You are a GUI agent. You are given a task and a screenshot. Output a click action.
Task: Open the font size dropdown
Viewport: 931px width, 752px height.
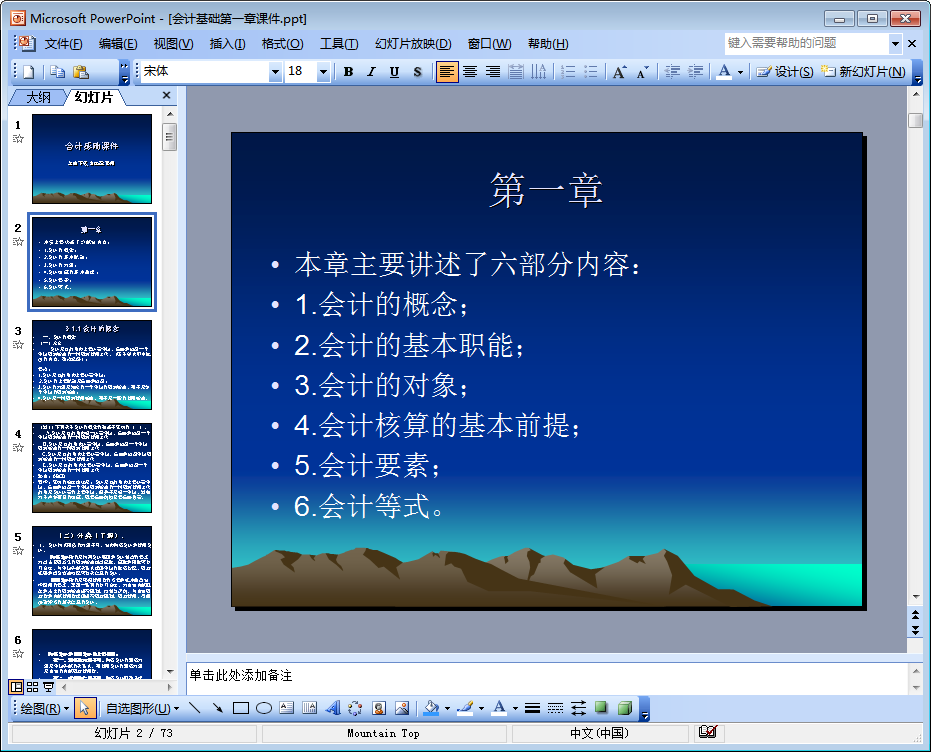click(x=323, y=72)
